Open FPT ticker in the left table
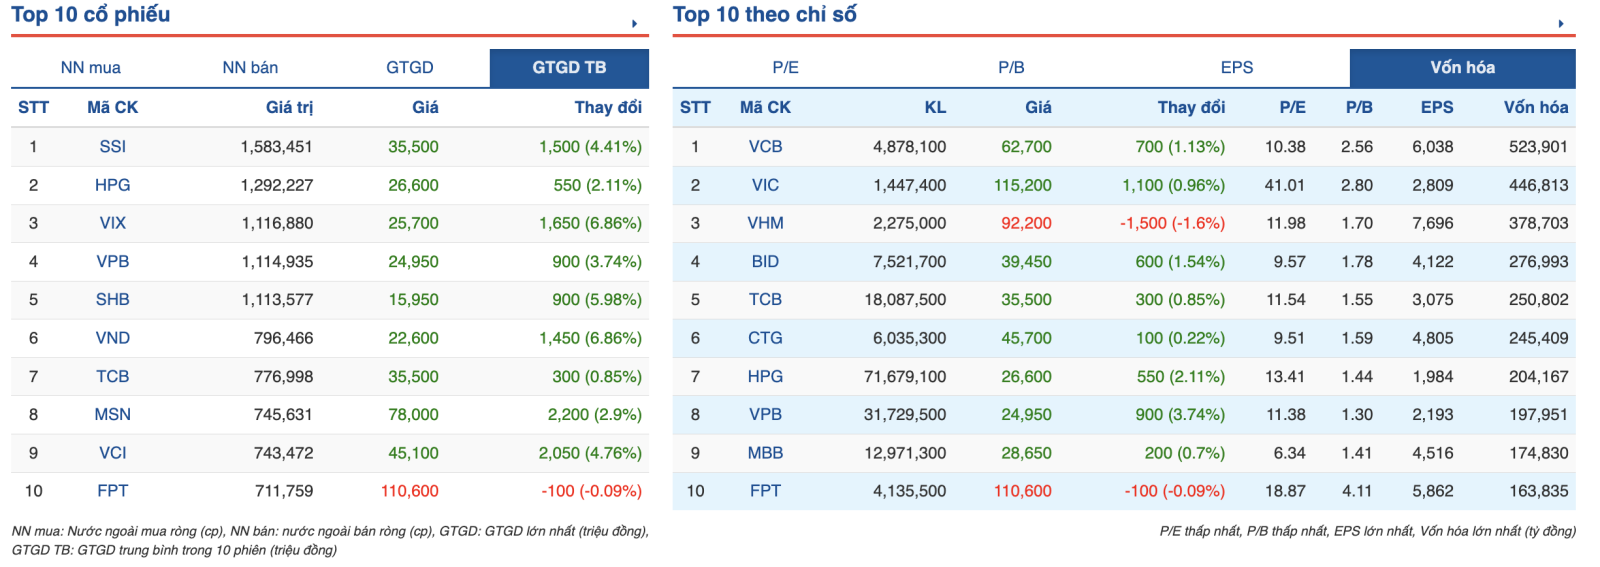 [x=113, y=491]
